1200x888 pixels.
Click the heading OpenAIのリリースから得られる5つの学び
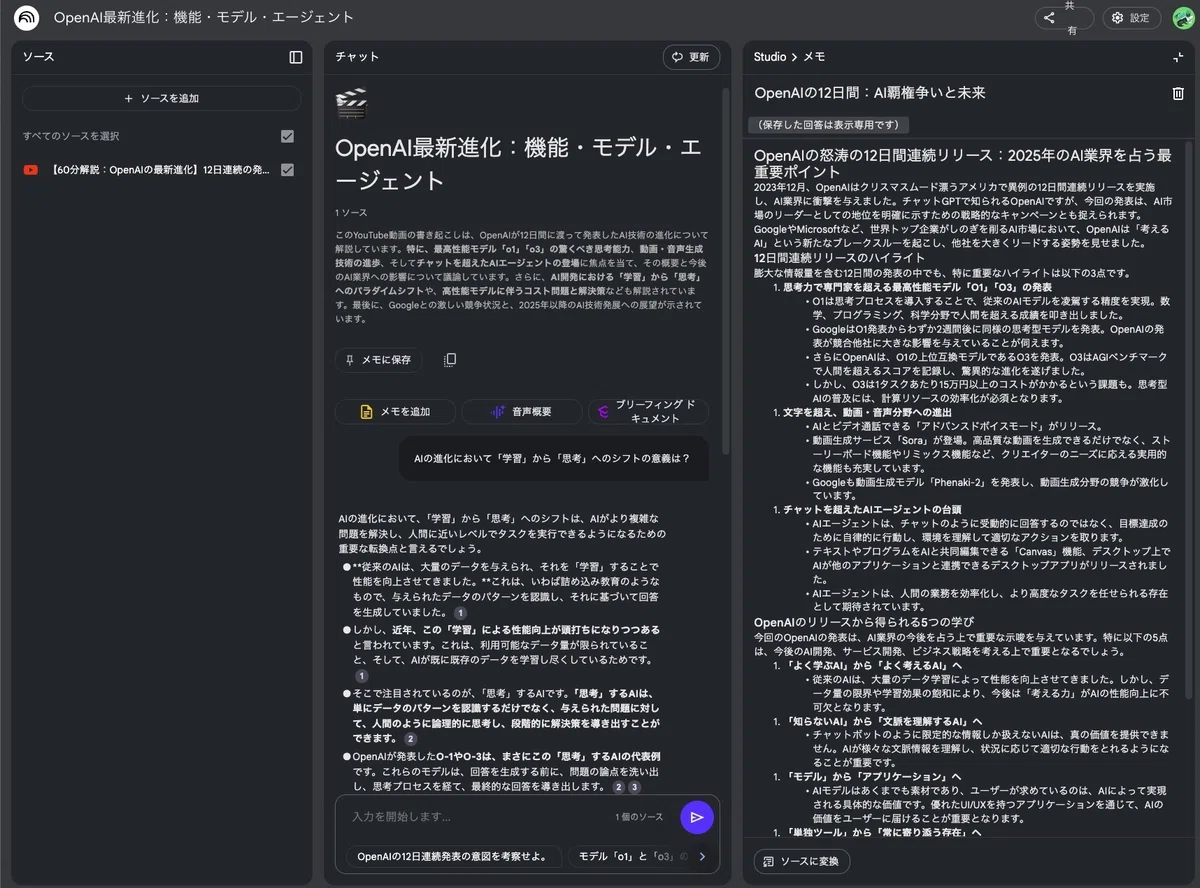[864, 621]
